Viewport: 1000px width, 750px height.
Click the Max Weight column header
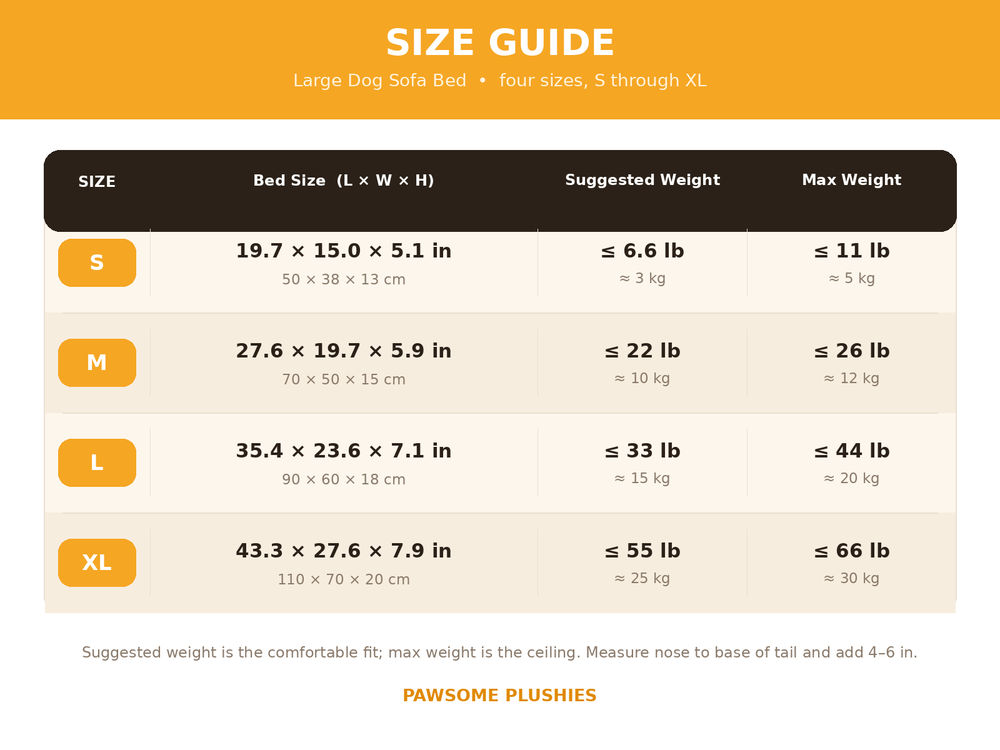tap(851, 180)
